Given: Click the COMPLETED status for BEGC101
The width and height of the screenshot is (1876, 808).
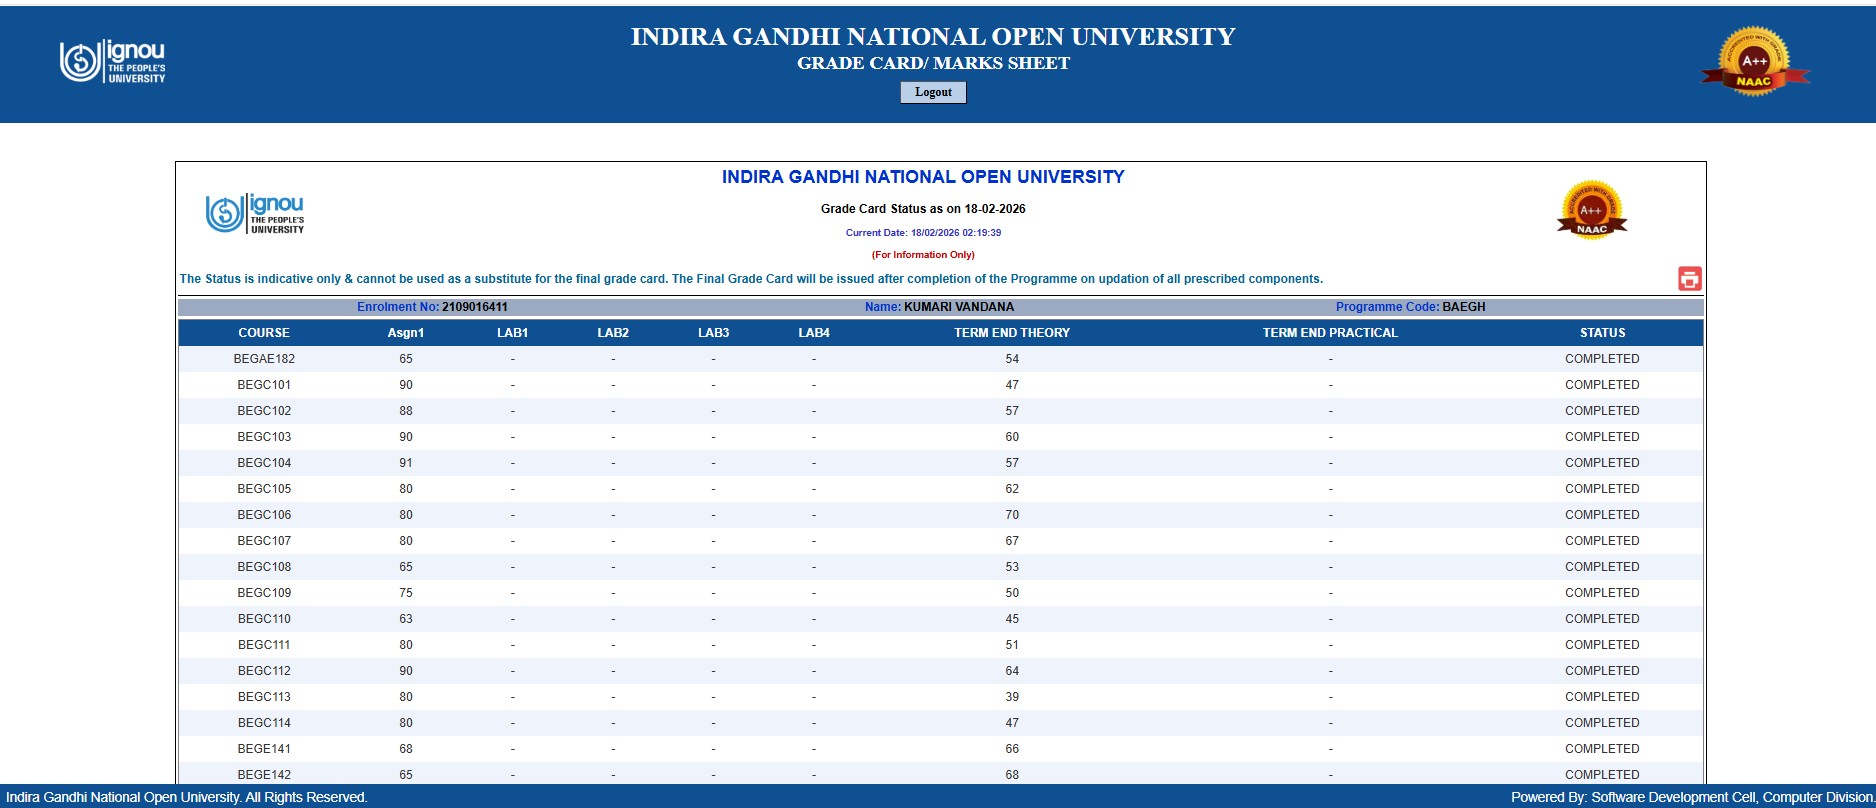Looking at the screenshot, I should (x=1602, y=385).
